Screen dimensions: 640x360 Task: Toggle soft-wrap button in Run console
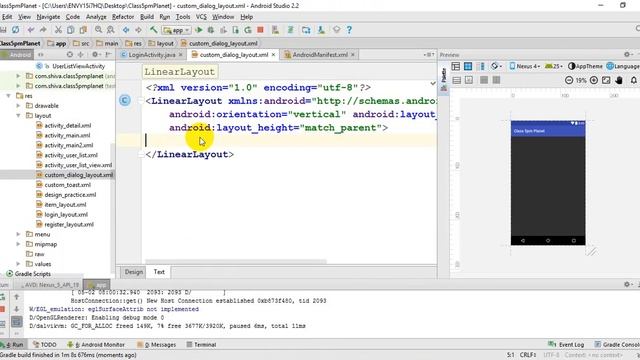pos(17,322)
